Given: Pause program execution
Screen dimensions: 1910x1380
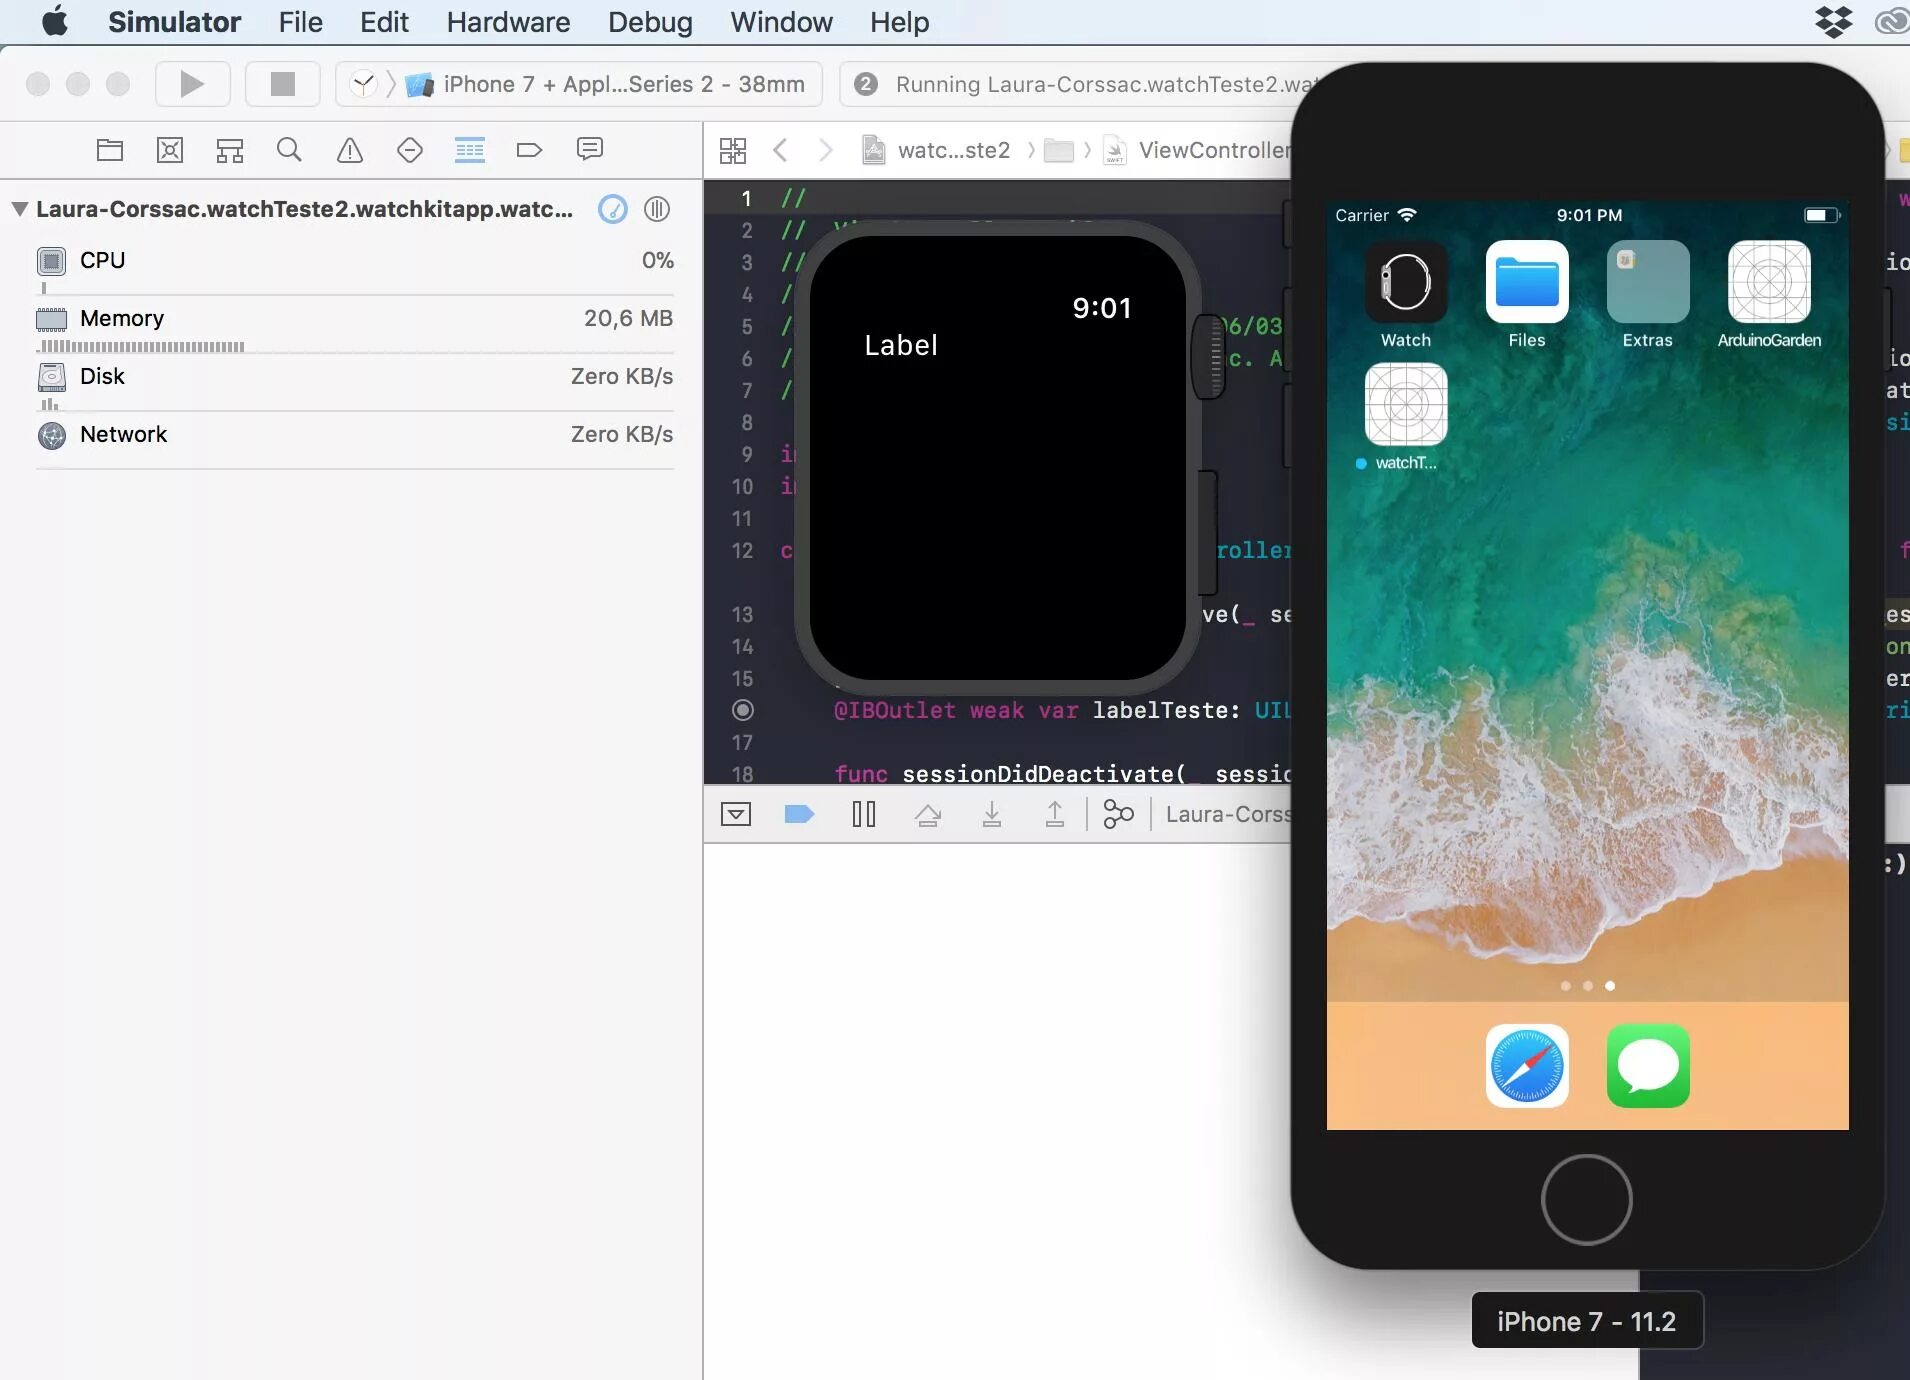Looking at the screenshot, I should coord(864,814).
